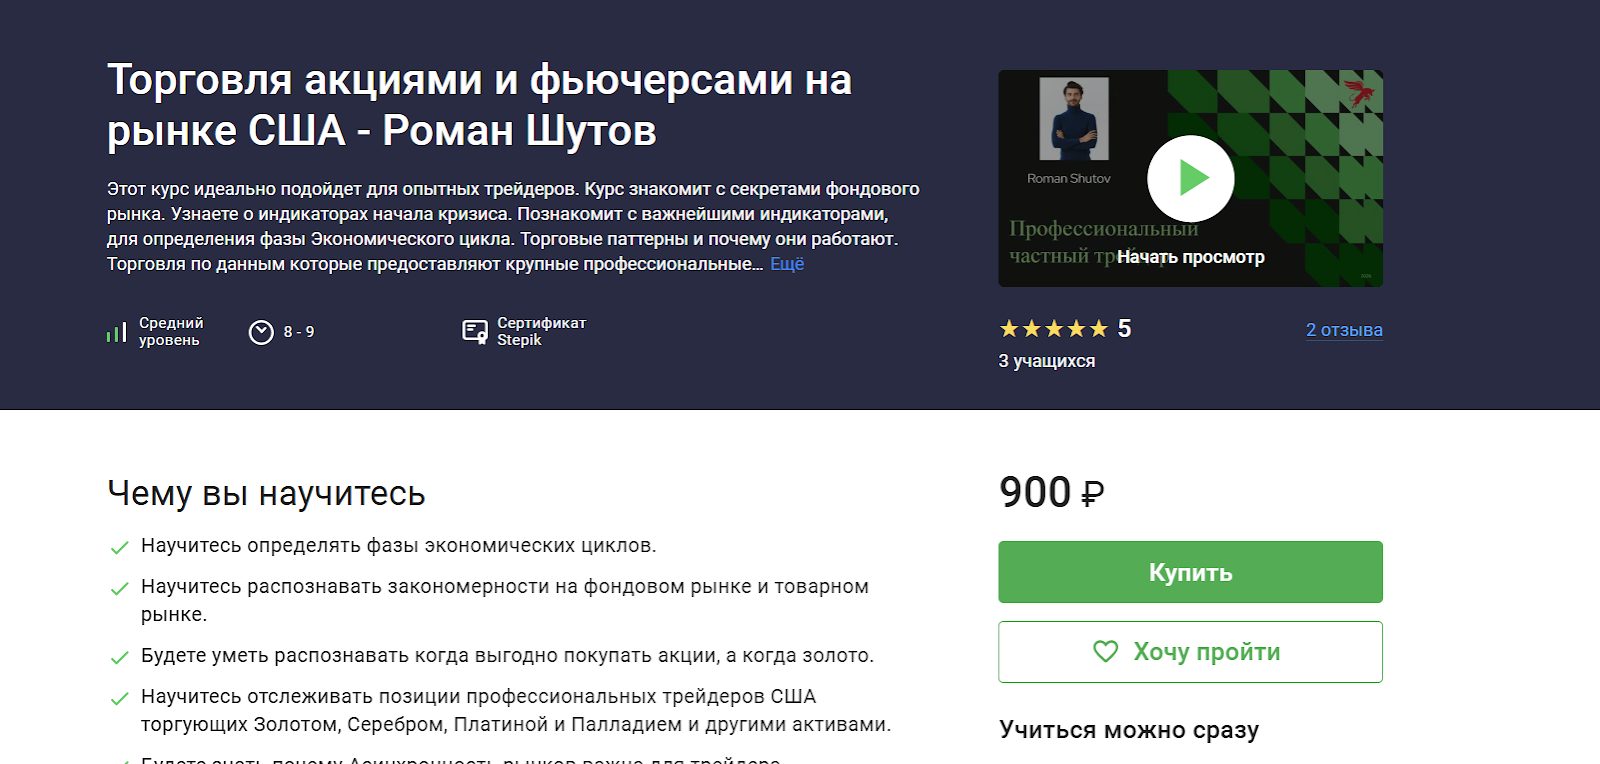Screen dimensions: 1600x764
Task: Click the heart icon in wishlist button
Action: click(x=1106, y=652)
